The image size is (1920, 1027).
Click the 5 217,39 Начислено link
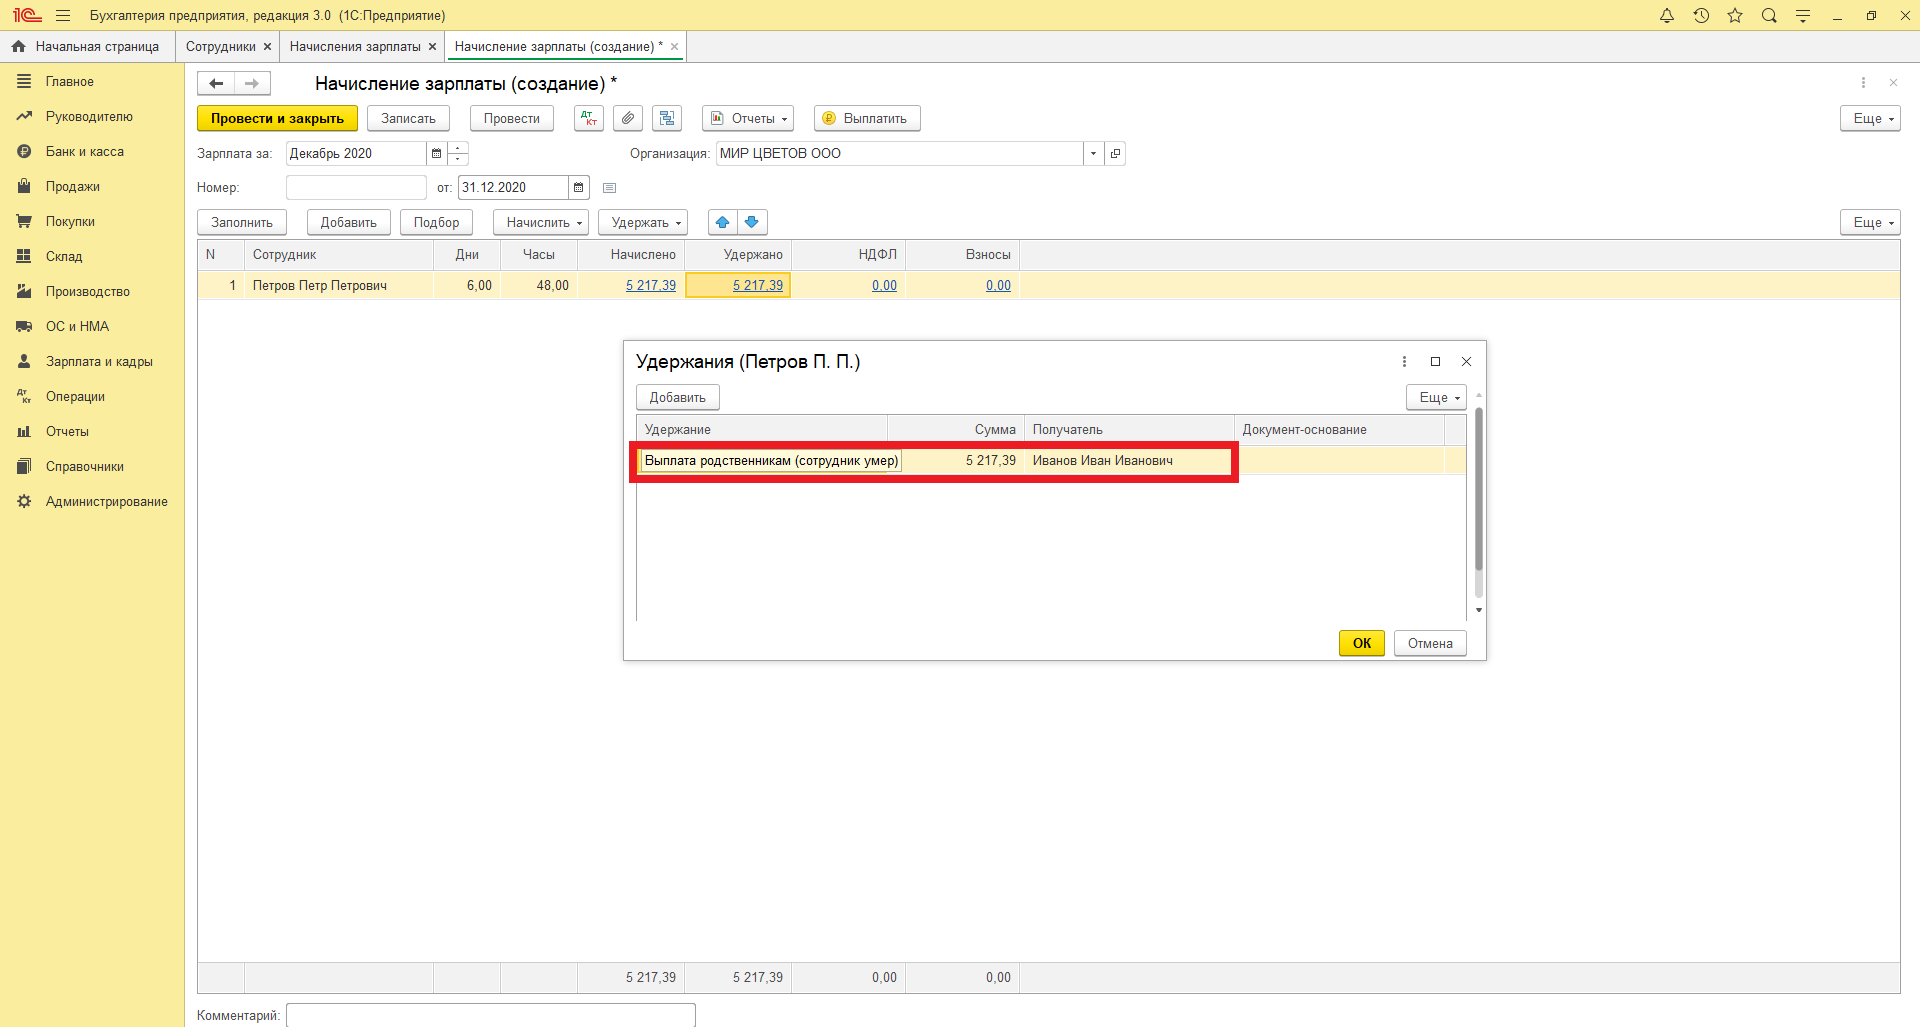(x=650, y=286)
